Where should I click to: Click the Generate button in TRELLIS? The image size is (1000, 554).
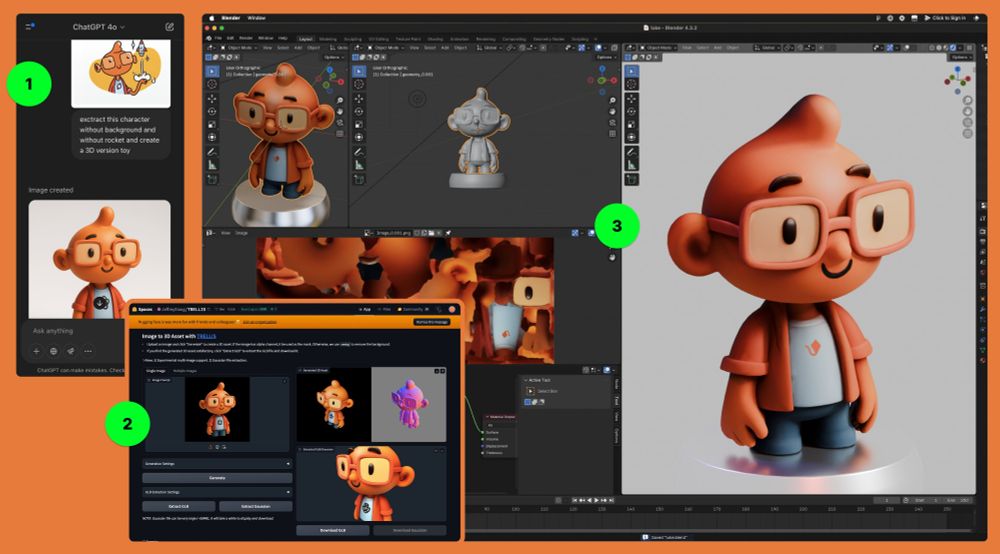click(217, 477)
